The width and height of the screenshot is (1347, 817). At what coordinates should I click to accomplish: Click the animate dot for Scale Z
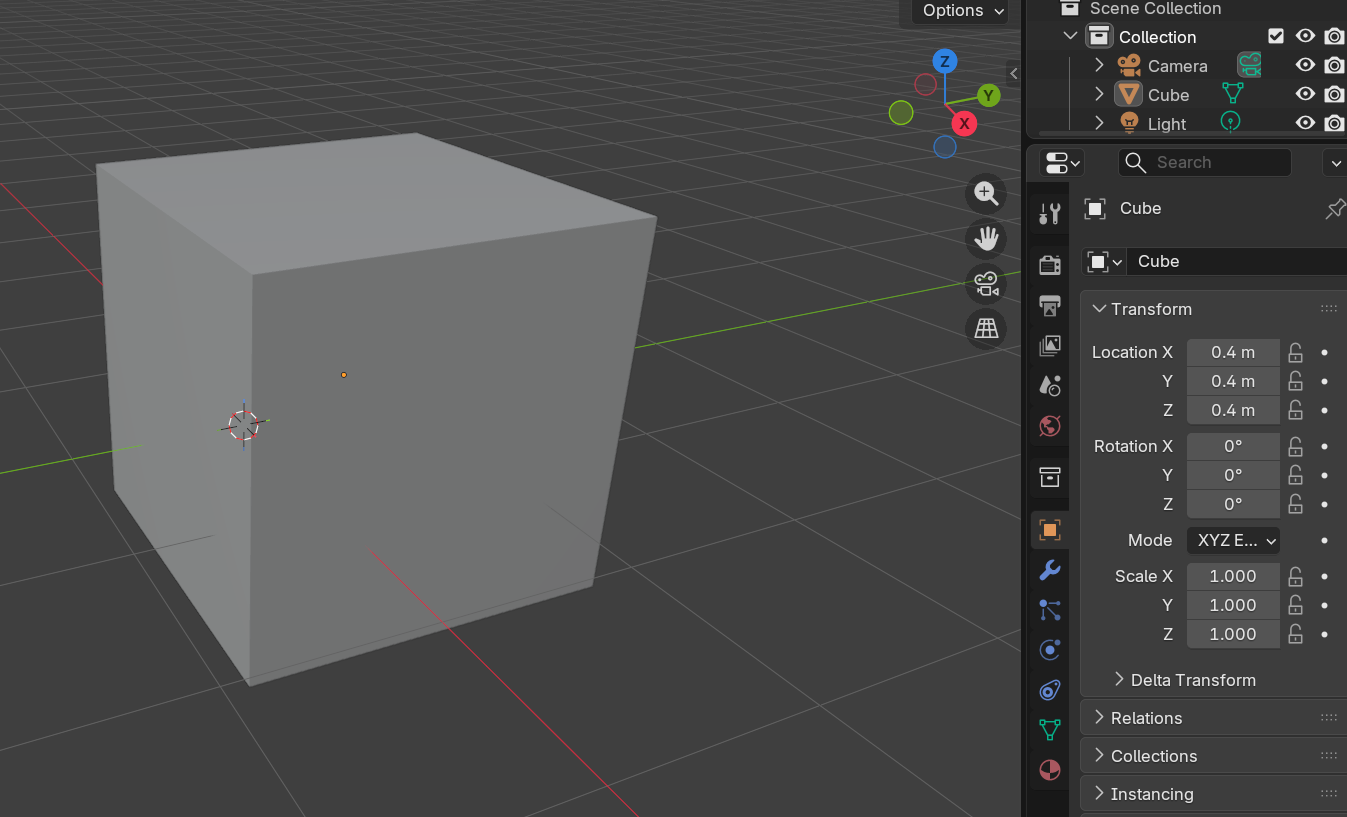pyautogui.click(x=1324, y=634)
